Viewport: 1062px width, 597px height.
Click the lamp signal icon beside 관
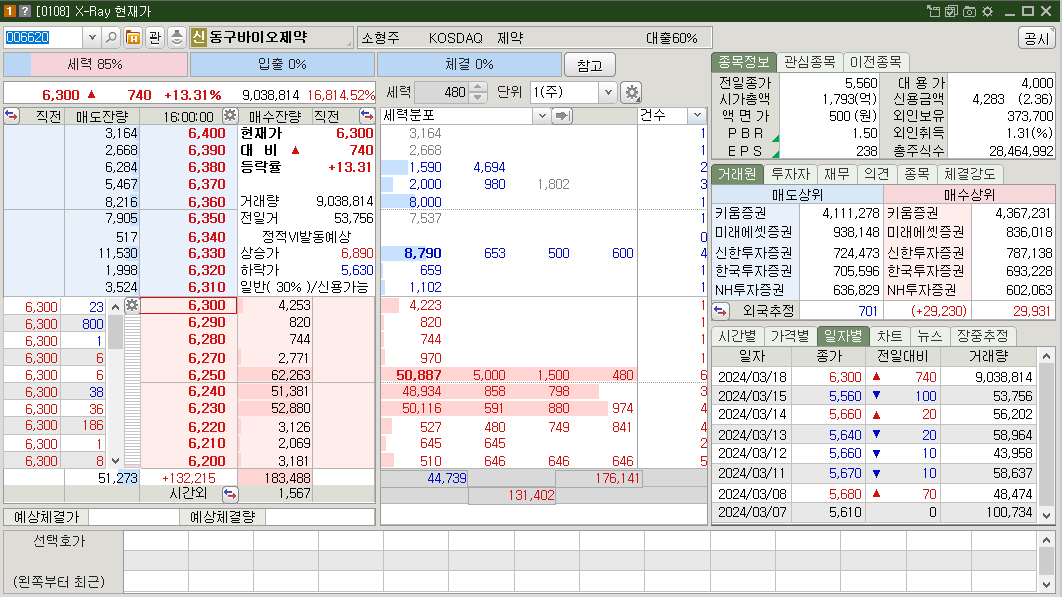click(x=177, y=37)
